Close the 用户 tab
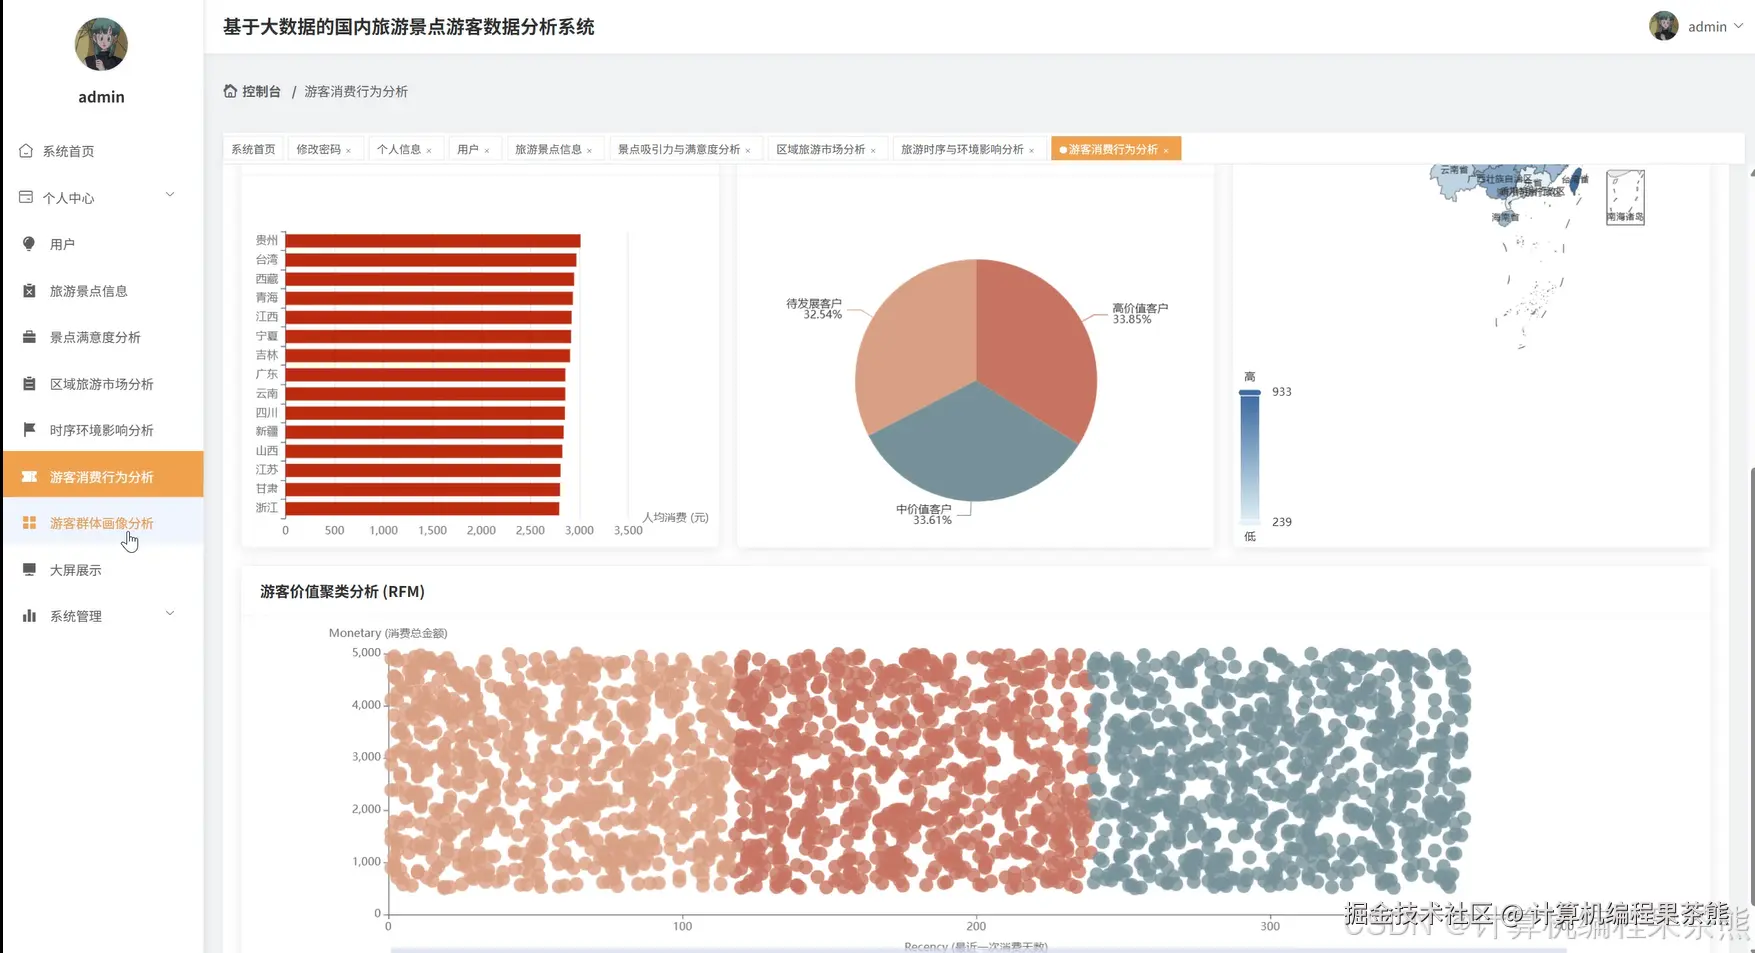The height and width of the screenshot is (953, 1755). point(487,151)
